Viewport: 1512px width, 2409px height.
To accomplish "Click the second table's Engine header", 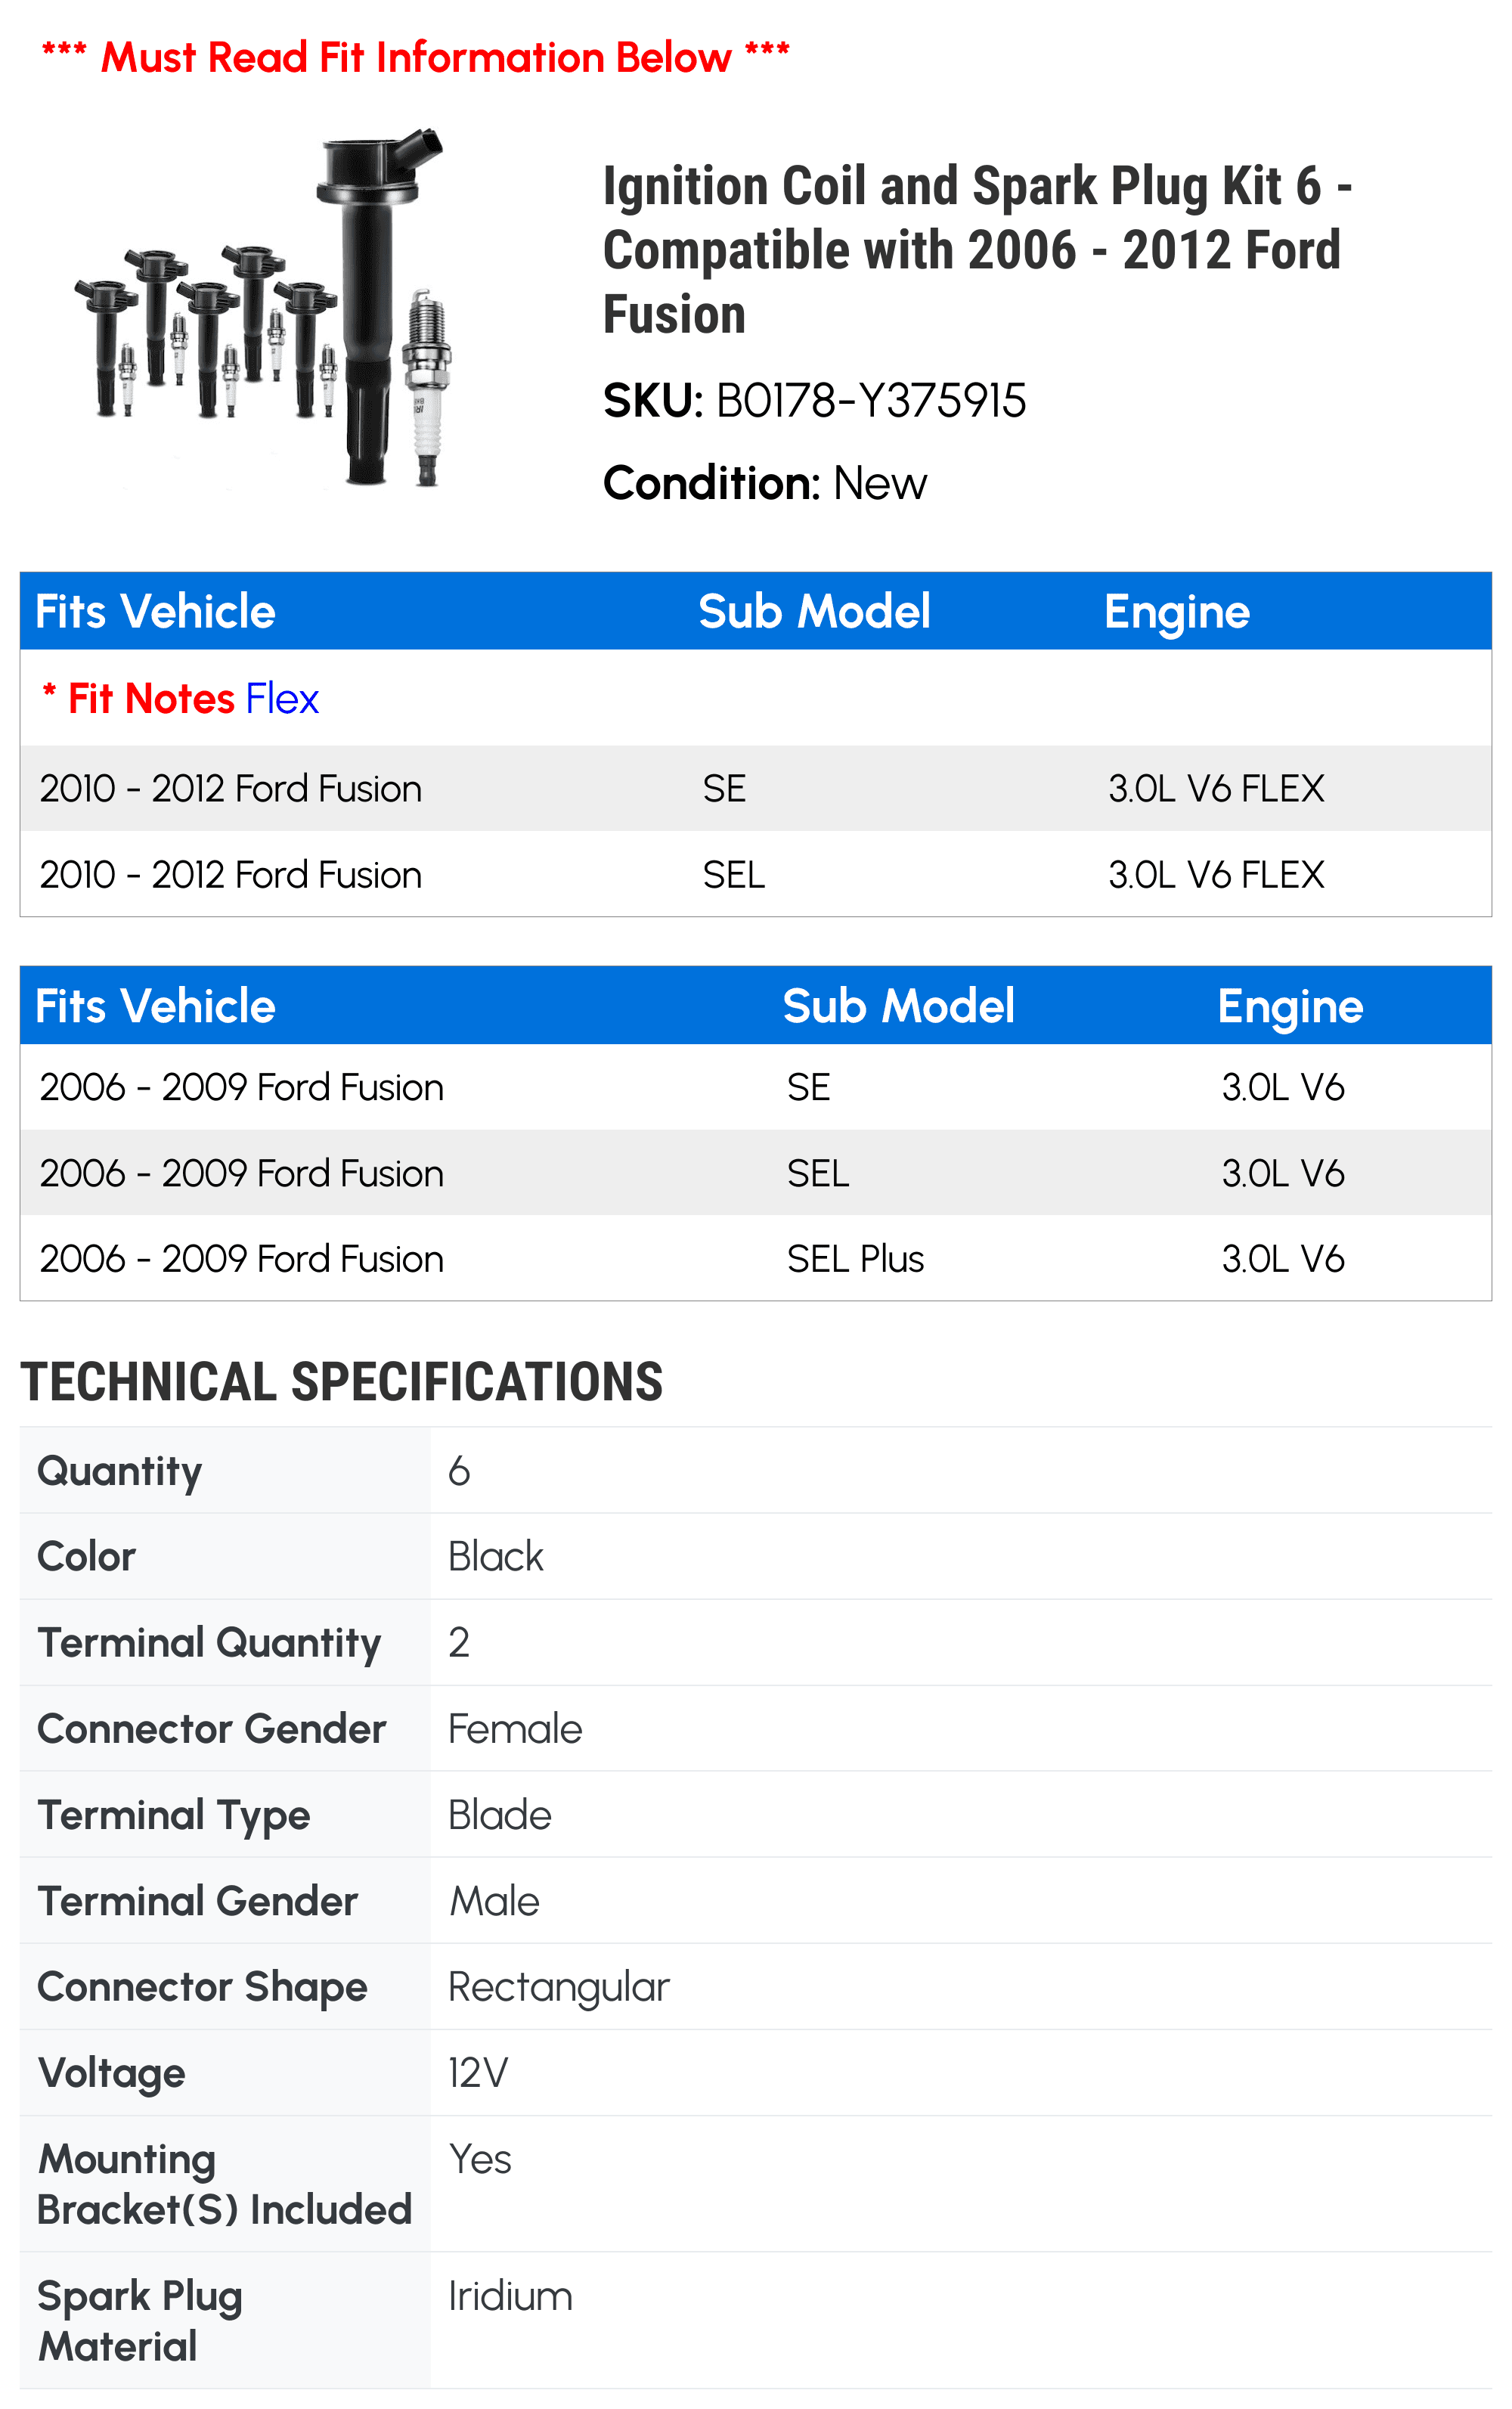I will pos(1290,1006).
